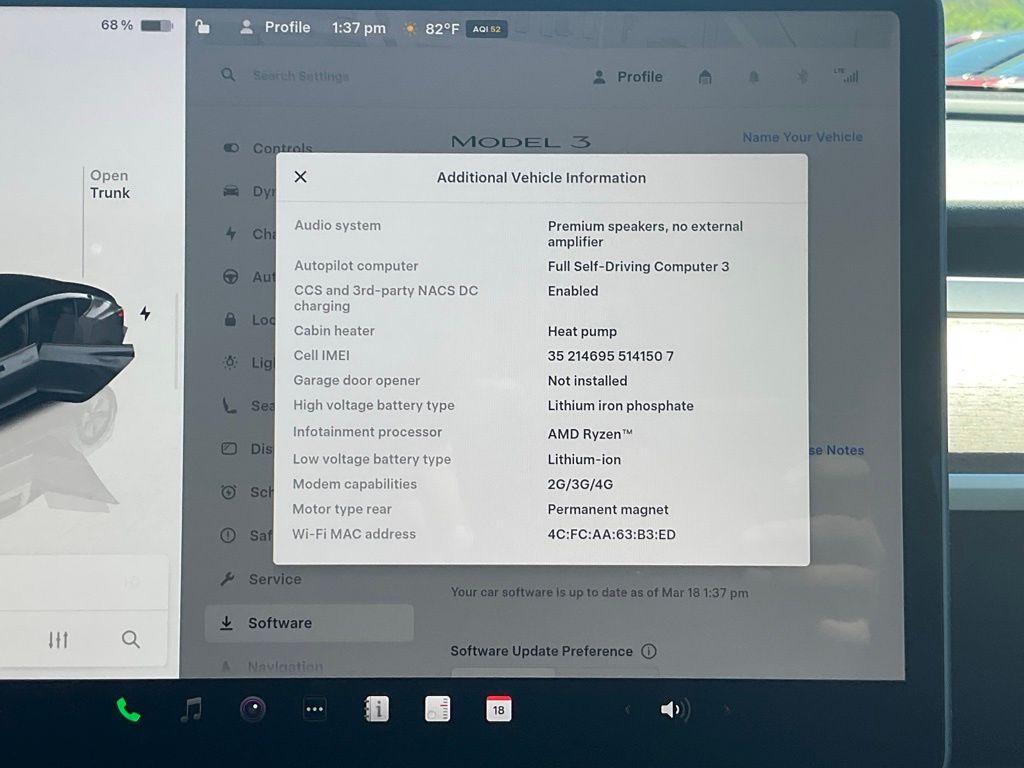Open the owner's manual info icon

pos(377,710)
